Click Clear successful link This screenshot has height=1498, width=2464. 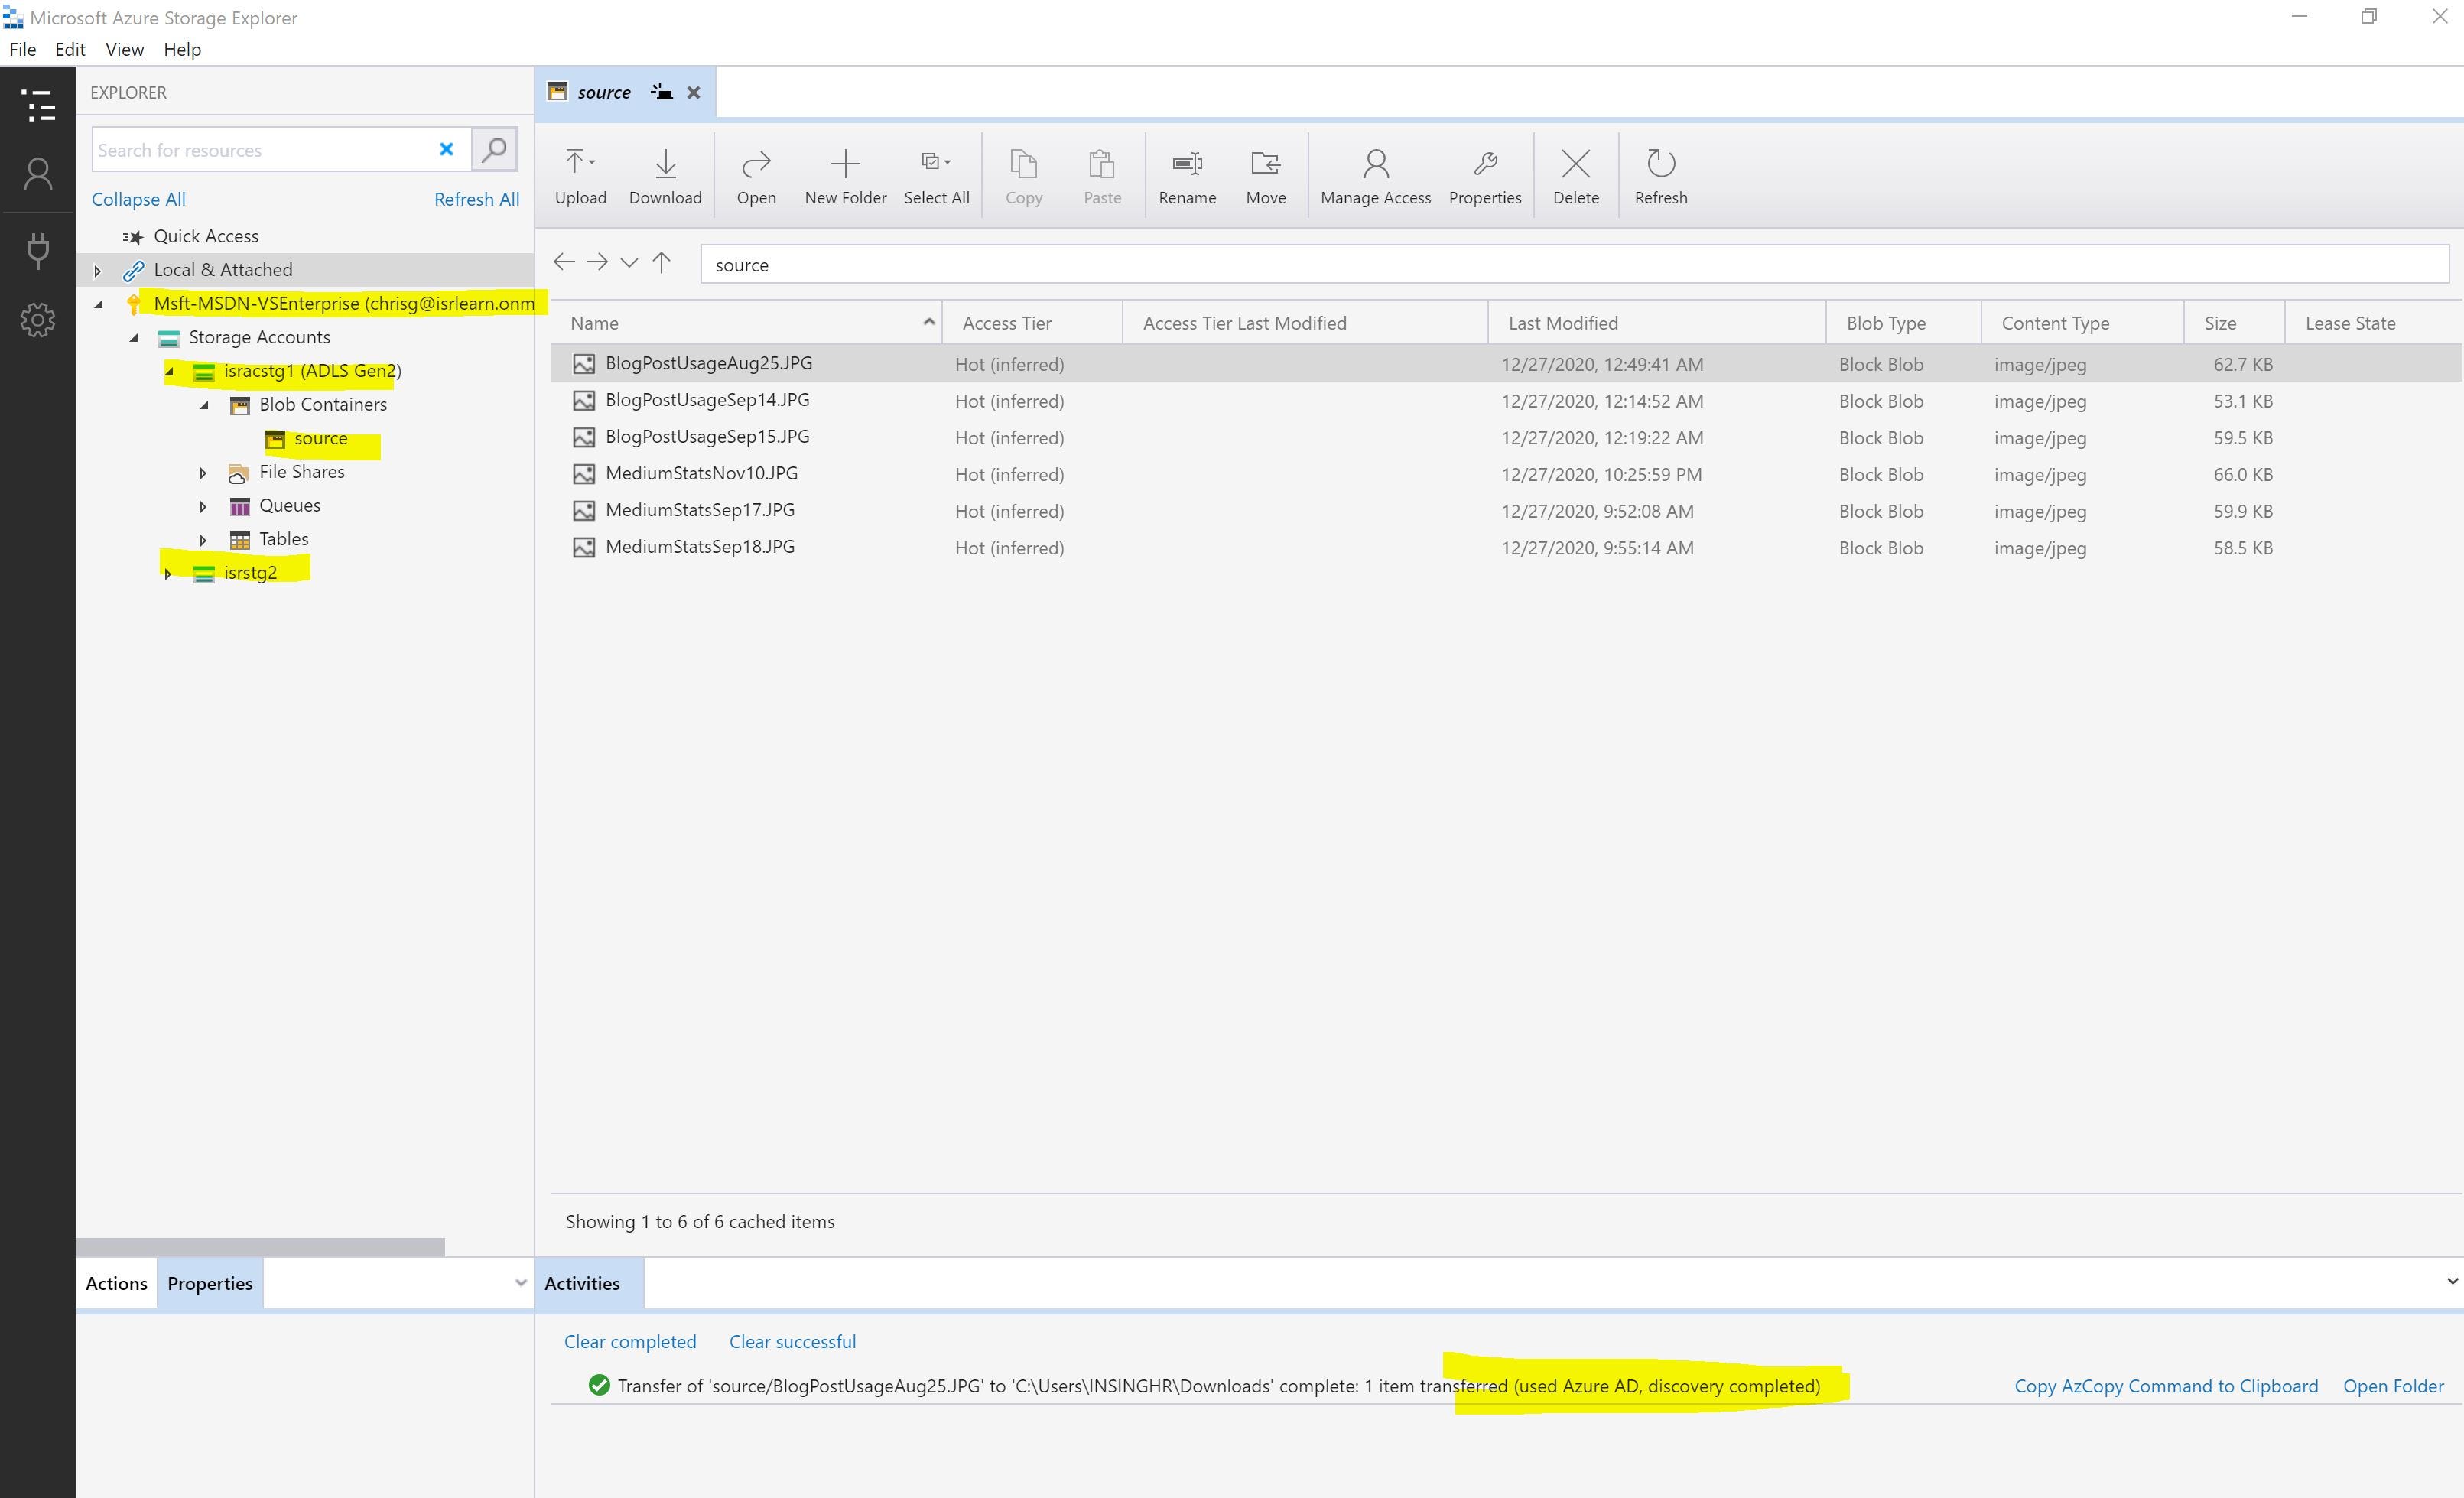(792, 1342)
